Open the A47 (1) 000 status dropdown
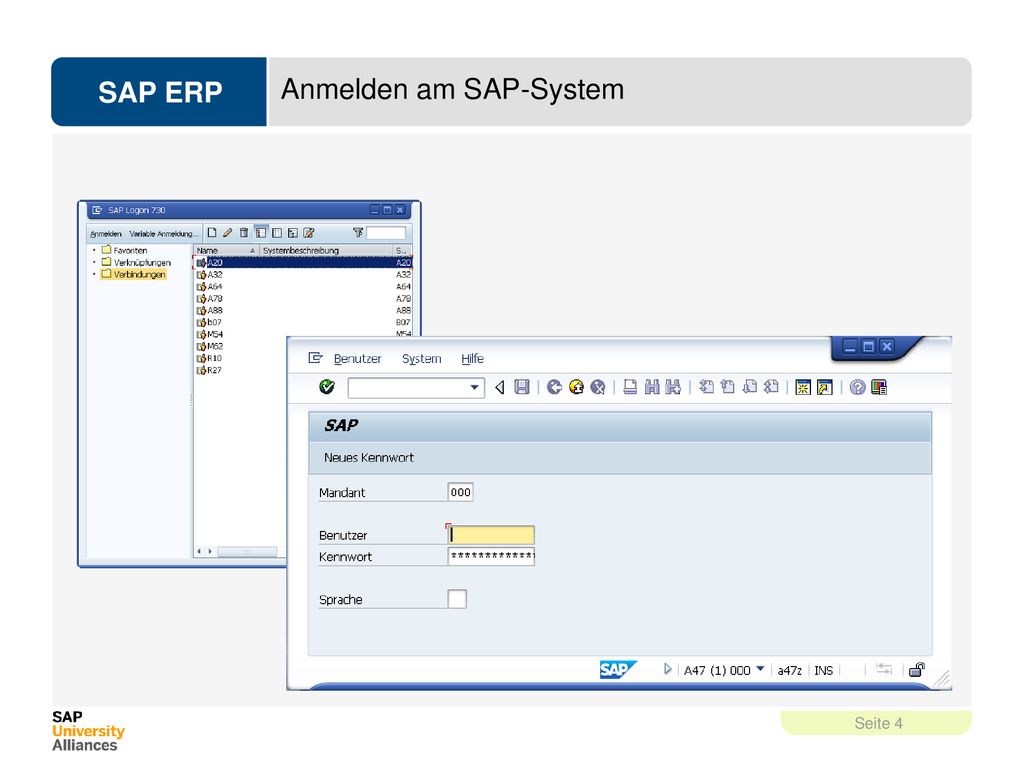The width and height of the screenshot is (1024, 768). pos(760,669)
